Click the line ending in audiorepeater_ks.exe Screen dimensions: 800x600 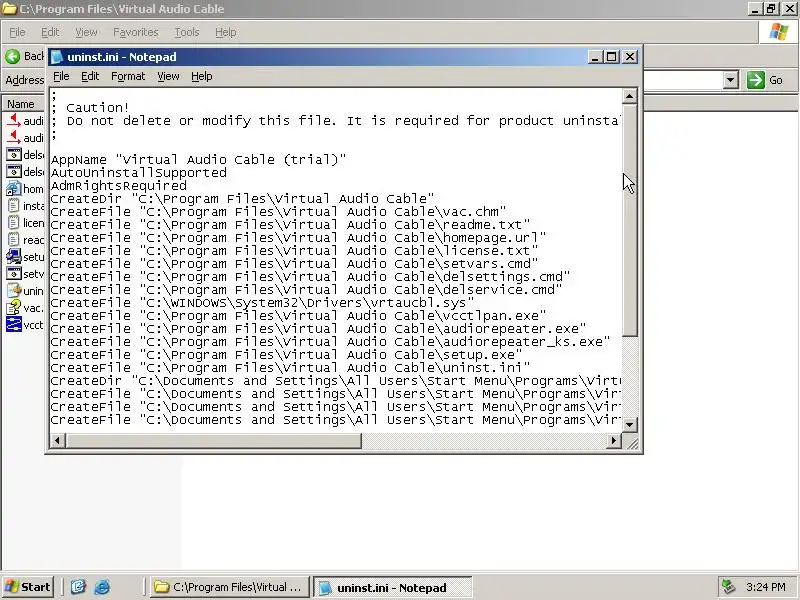click(330, 342)
